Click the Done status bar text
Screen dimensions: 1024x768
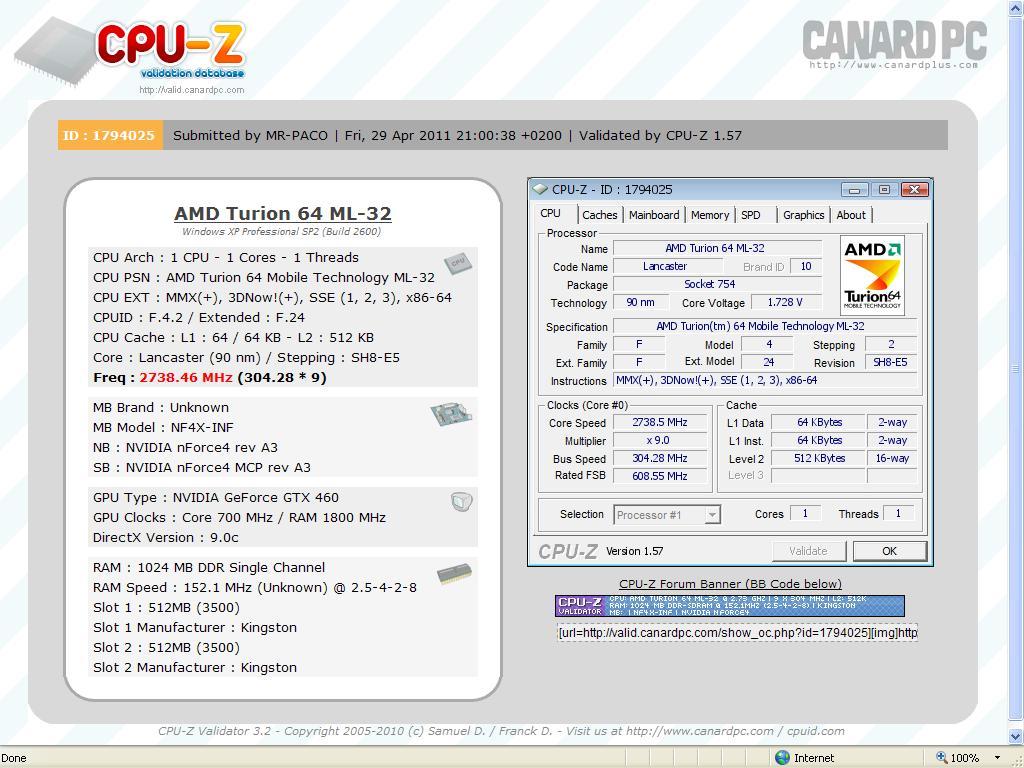click(x=14, y=758)
